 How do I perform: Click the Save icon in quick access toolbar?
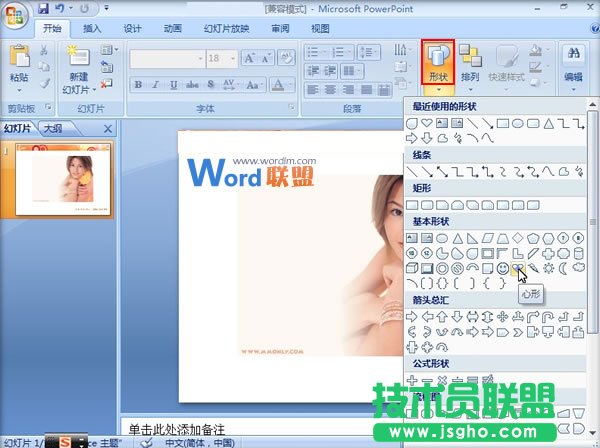click(44, 8)
